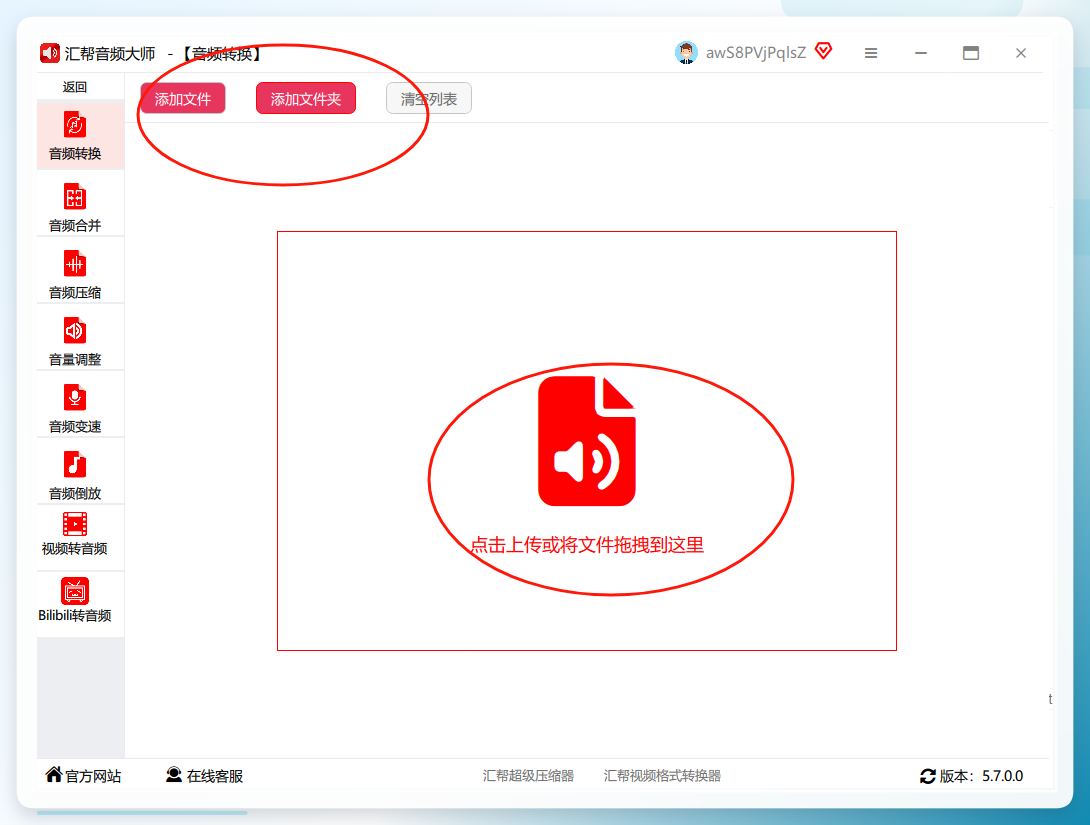Click the 版本: 5.7.0.0 version text
The width and height of the screenshot is (1090, 825).
click(x=982, y=776)
